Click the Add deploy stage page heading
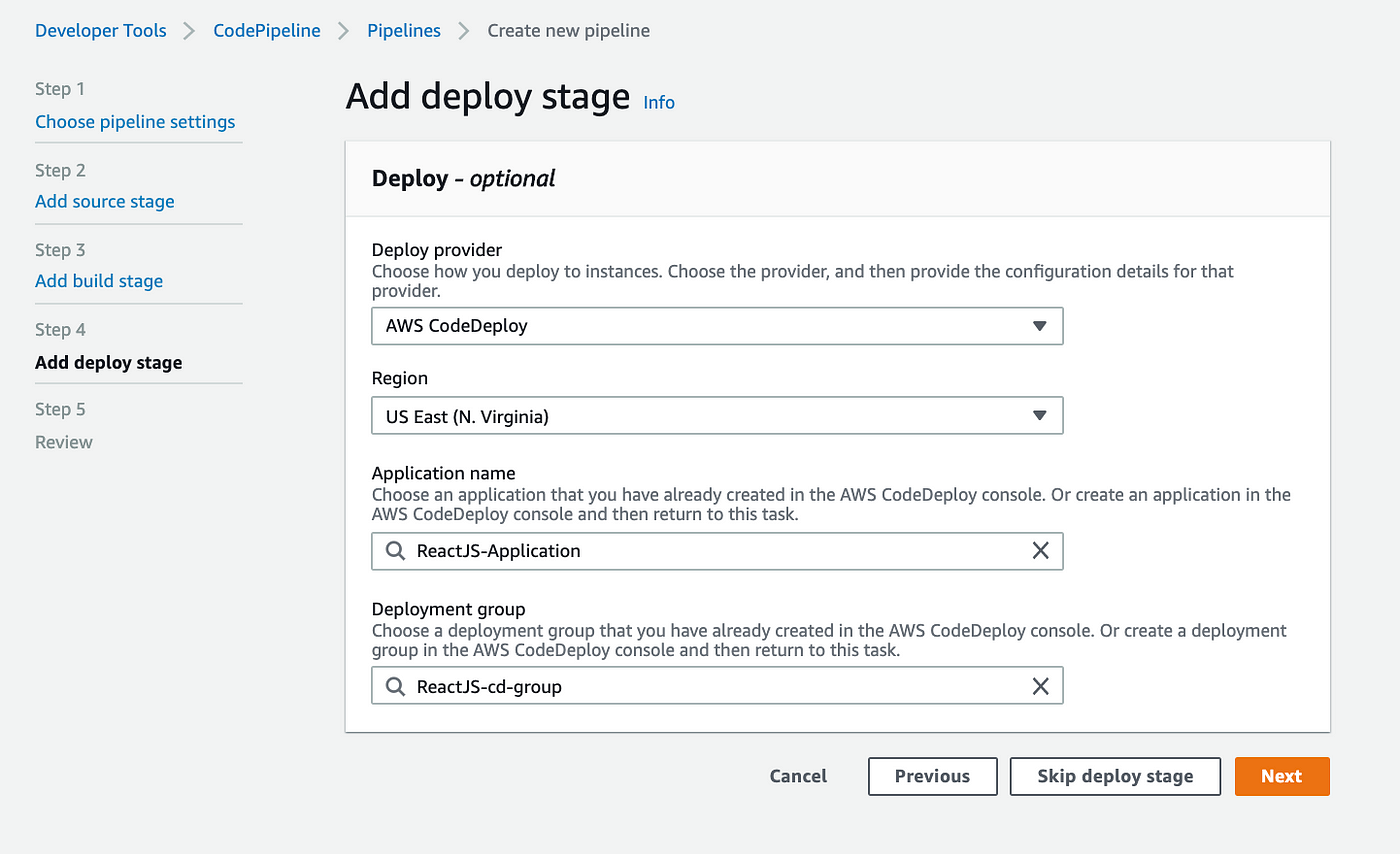This screenshot has height=854, width=1400. (x=488, y=98)
